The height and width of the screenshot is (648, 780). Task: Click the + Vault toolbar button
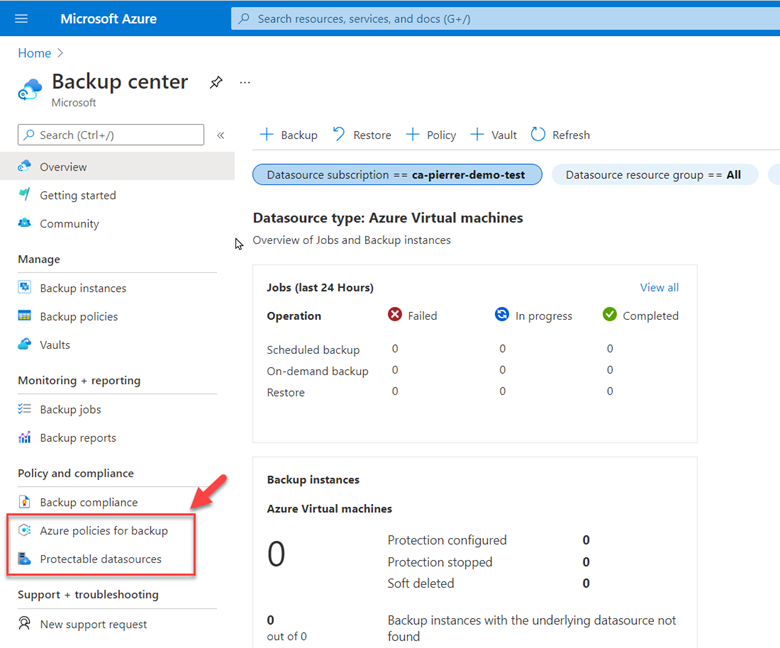click(x=493, y=135)
